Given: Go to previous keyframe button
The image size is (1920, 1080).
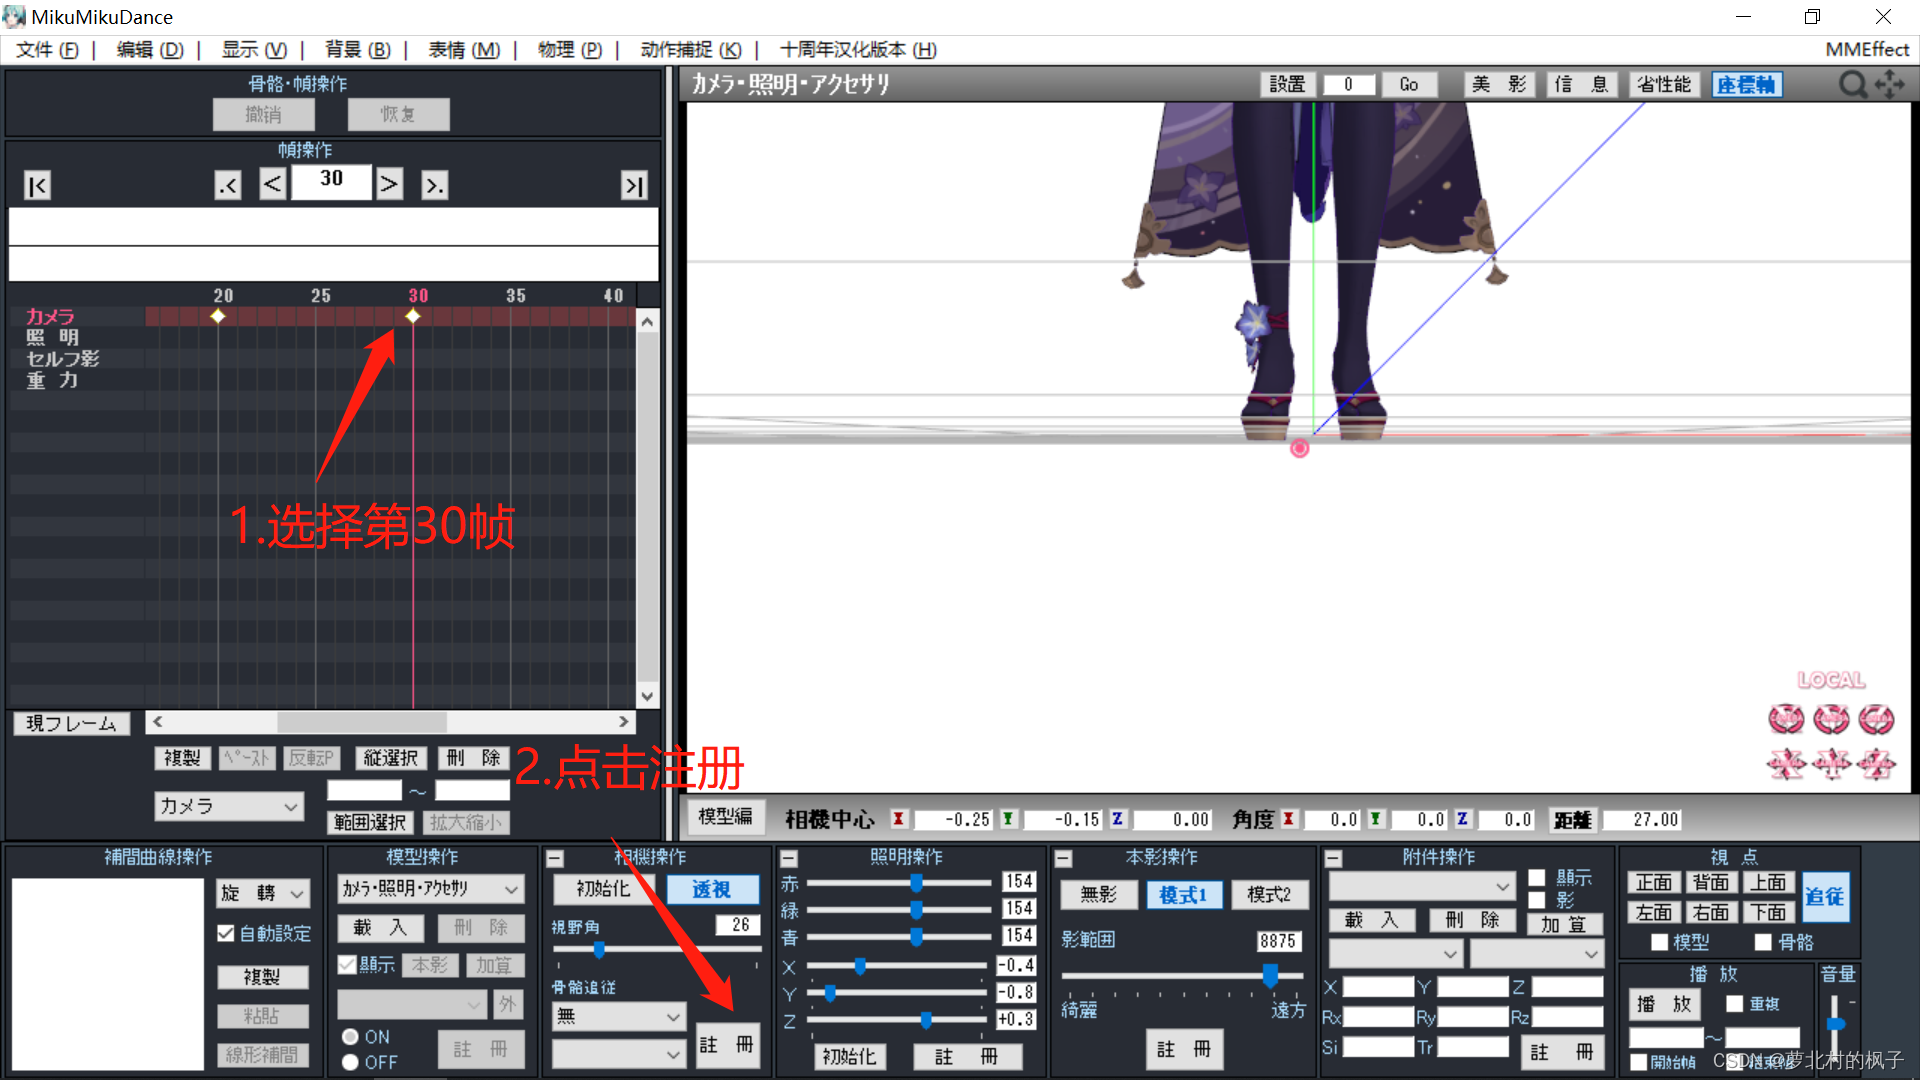Looking at the screenshot, I should (228, 186).
